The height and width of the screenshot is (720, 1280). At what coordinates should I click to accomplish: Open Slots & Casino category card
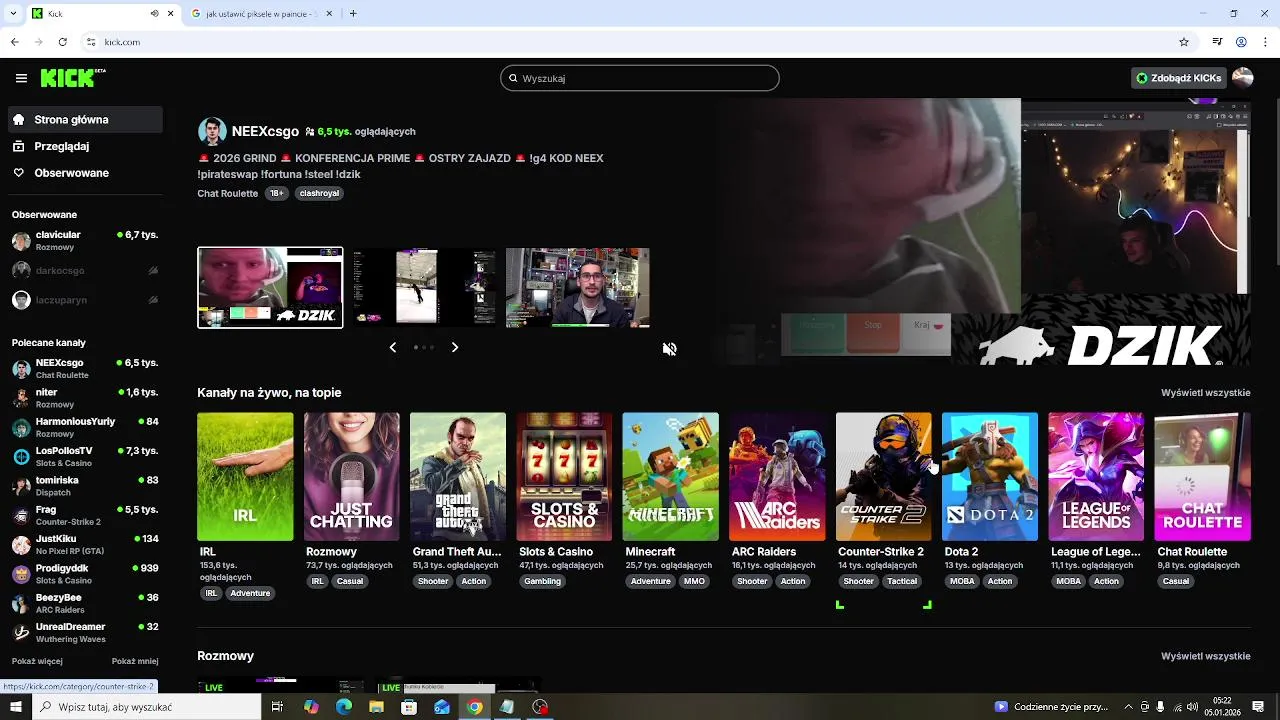tap(564, 477)
